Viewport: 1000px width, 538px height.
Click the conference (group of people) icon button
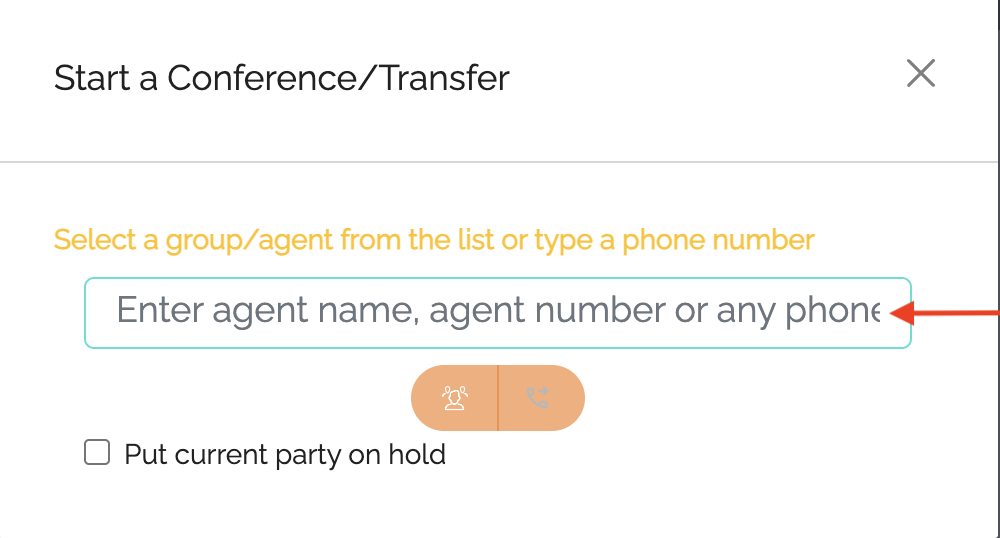[454, 398]
